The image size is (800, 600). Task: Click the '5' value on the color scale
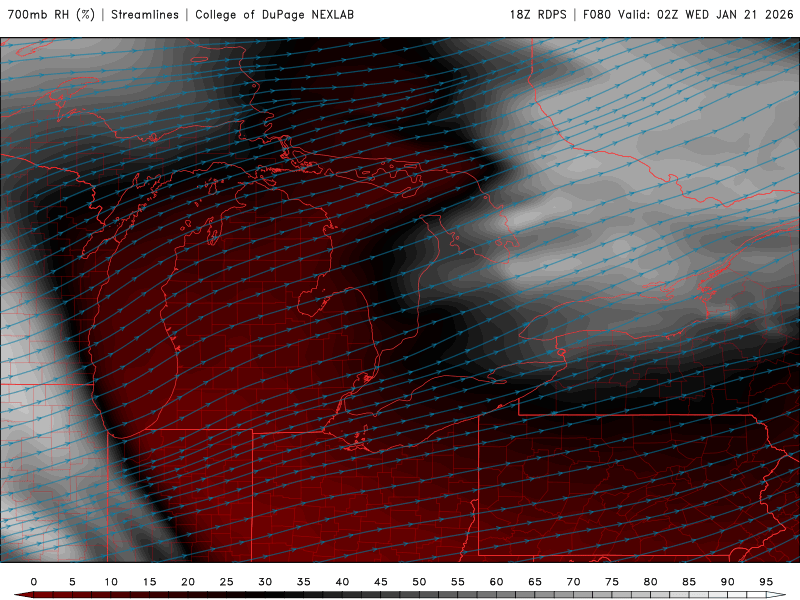(x=72, y=582)
